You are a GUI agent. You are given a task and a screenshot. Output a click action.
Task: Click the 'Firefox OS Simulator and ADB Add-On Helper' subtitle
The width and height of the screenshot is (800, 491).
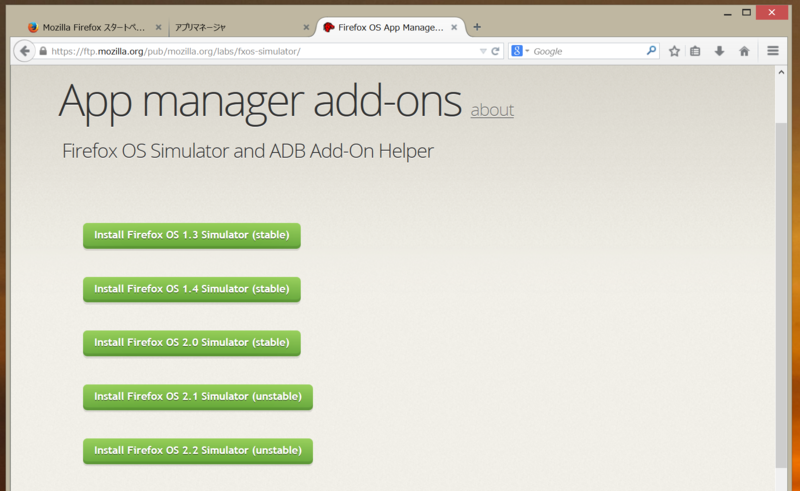coord(248,151)
